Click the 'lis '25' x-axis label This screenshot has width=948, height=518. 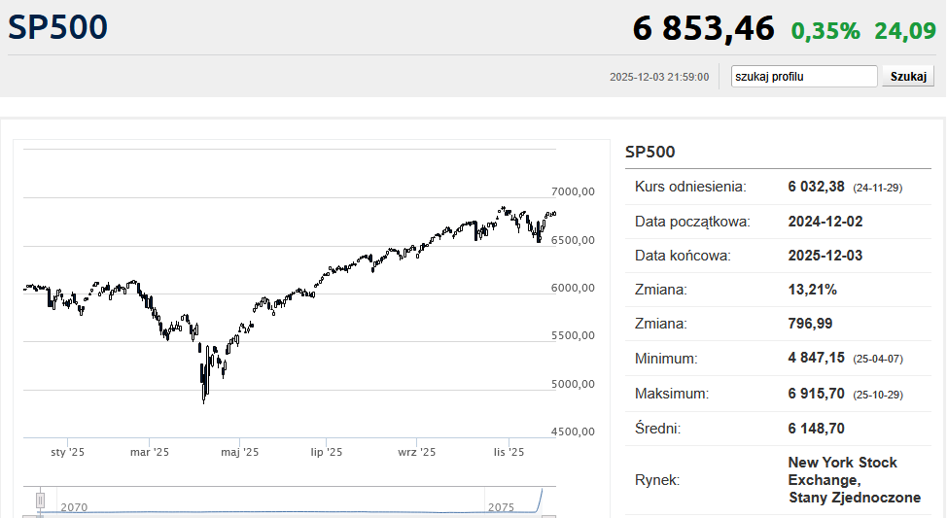pos(509,452)
